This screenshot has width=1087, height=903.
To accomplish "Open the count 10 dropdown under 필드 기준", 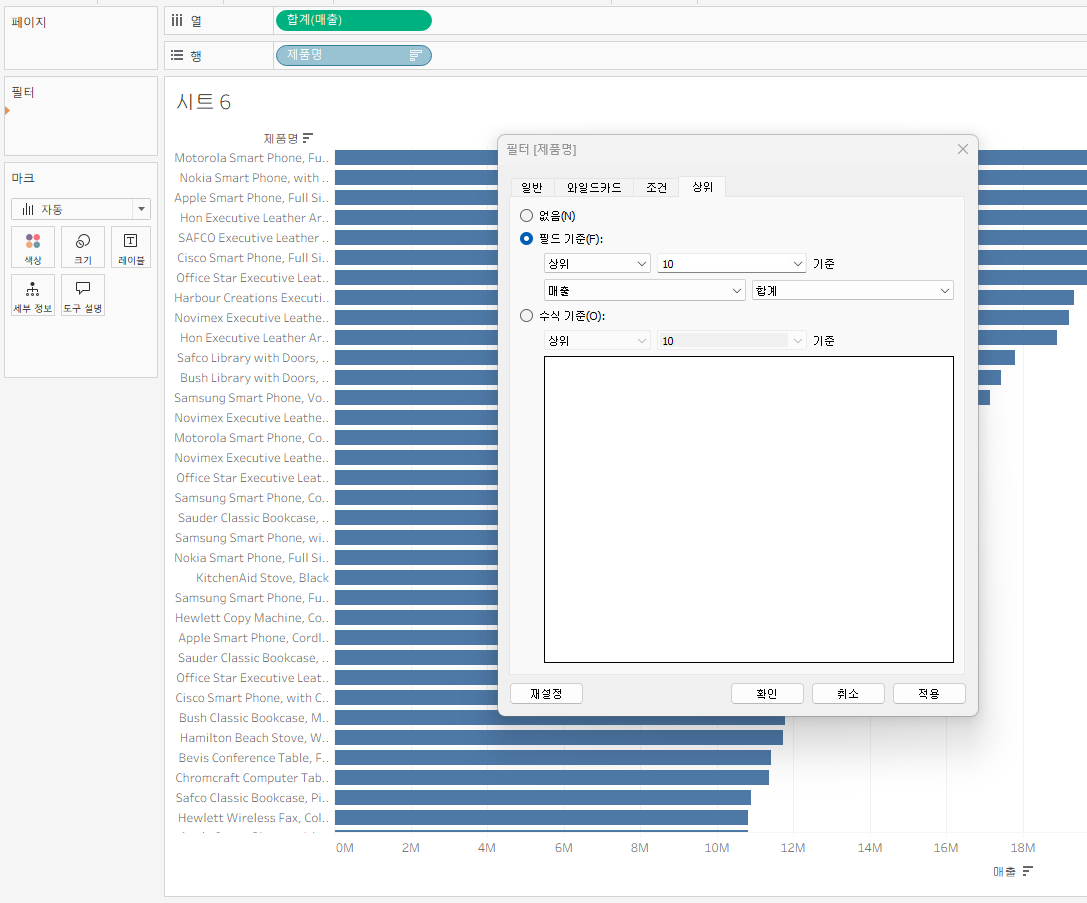I will pos(731,263).
